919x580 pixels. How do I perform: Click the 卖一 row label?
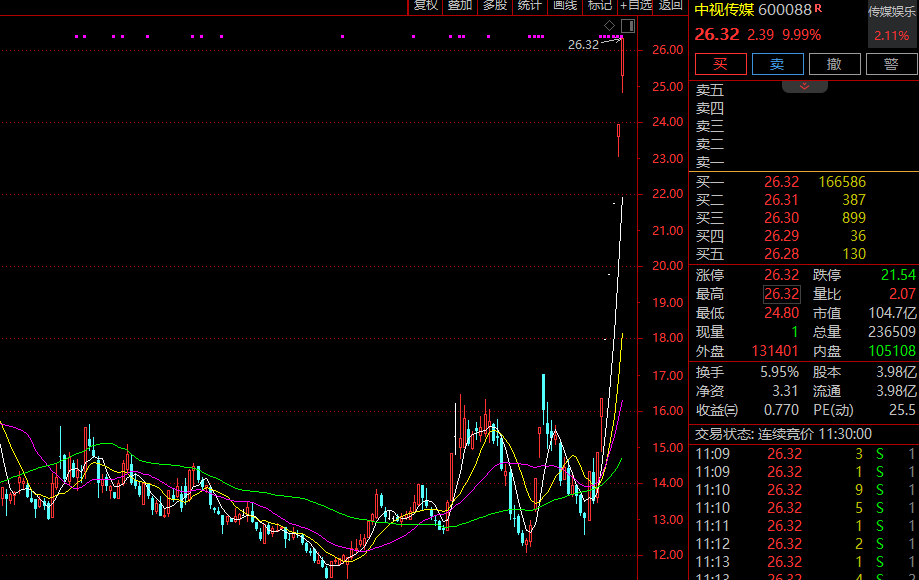710,162
